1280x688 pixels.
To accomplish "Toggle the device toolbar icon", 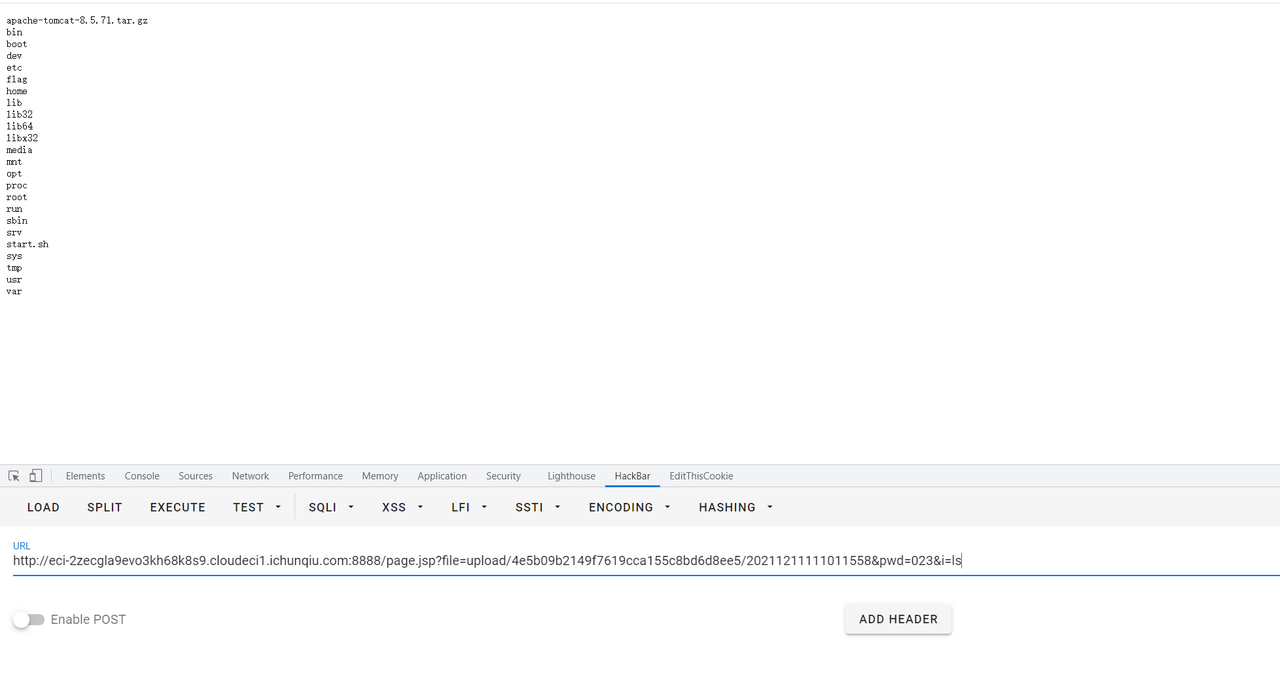I will pyautogui.click(x=36, y=476).
